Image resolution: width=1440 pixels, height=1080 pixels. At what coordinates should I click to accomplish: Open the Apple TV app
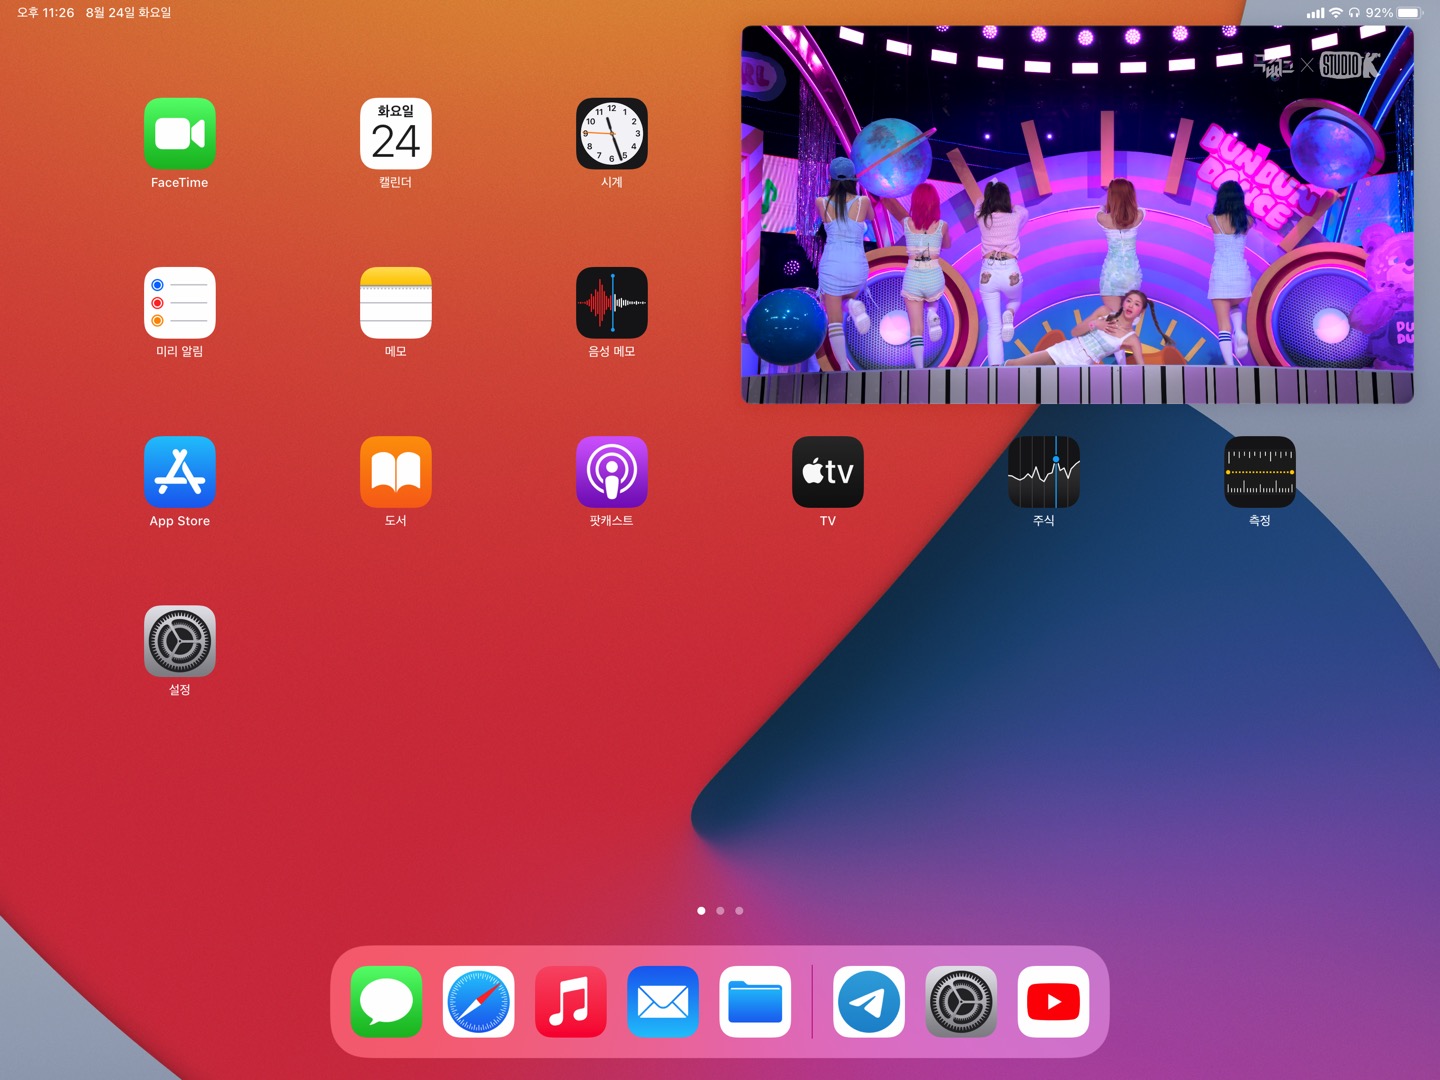point(828,472)
